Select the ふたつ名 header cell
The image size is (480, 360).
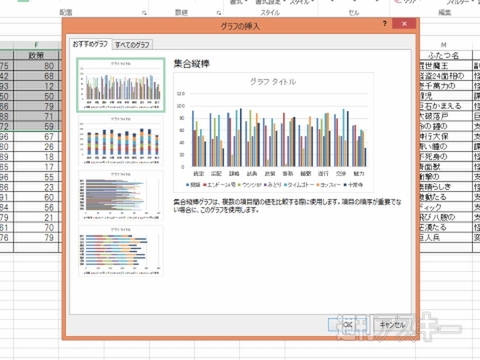click(x=443, y=55)
